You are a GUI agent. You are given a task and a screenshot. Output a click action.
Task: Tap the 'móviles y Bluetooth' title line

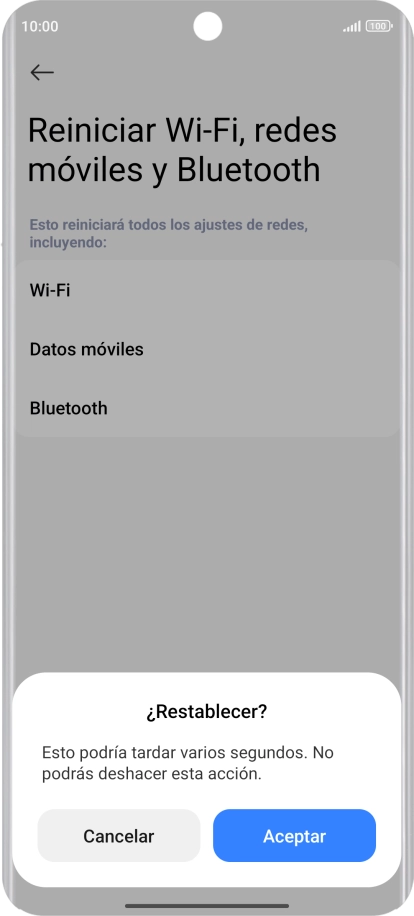click(174, 170)
